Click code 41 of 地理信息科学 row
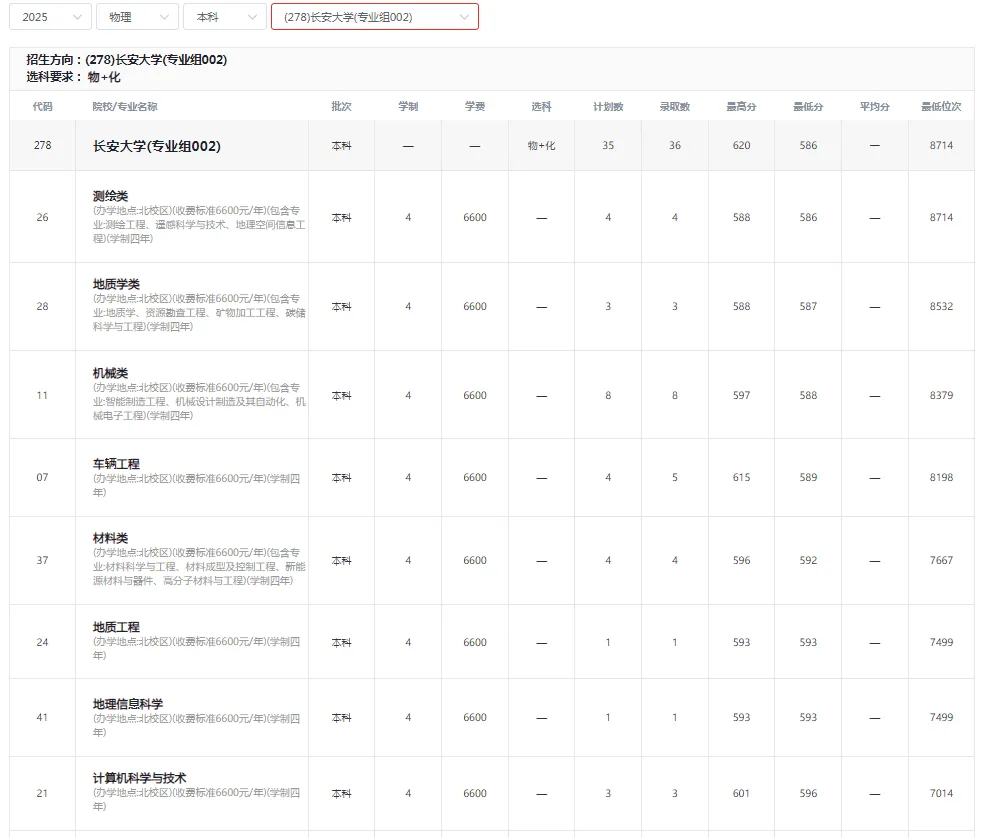 (x=43, y=718)
